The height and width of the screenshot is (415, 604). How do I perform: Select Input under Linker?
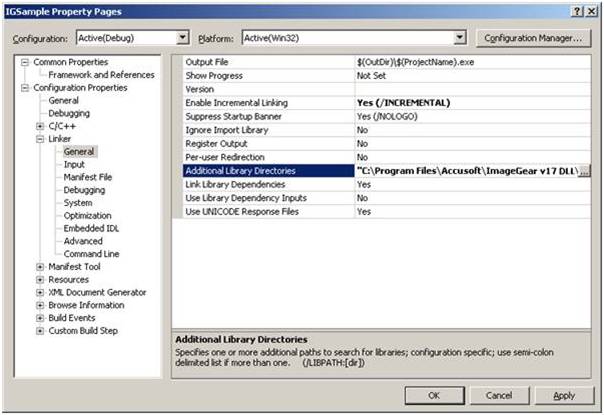[x=74, y=164]
